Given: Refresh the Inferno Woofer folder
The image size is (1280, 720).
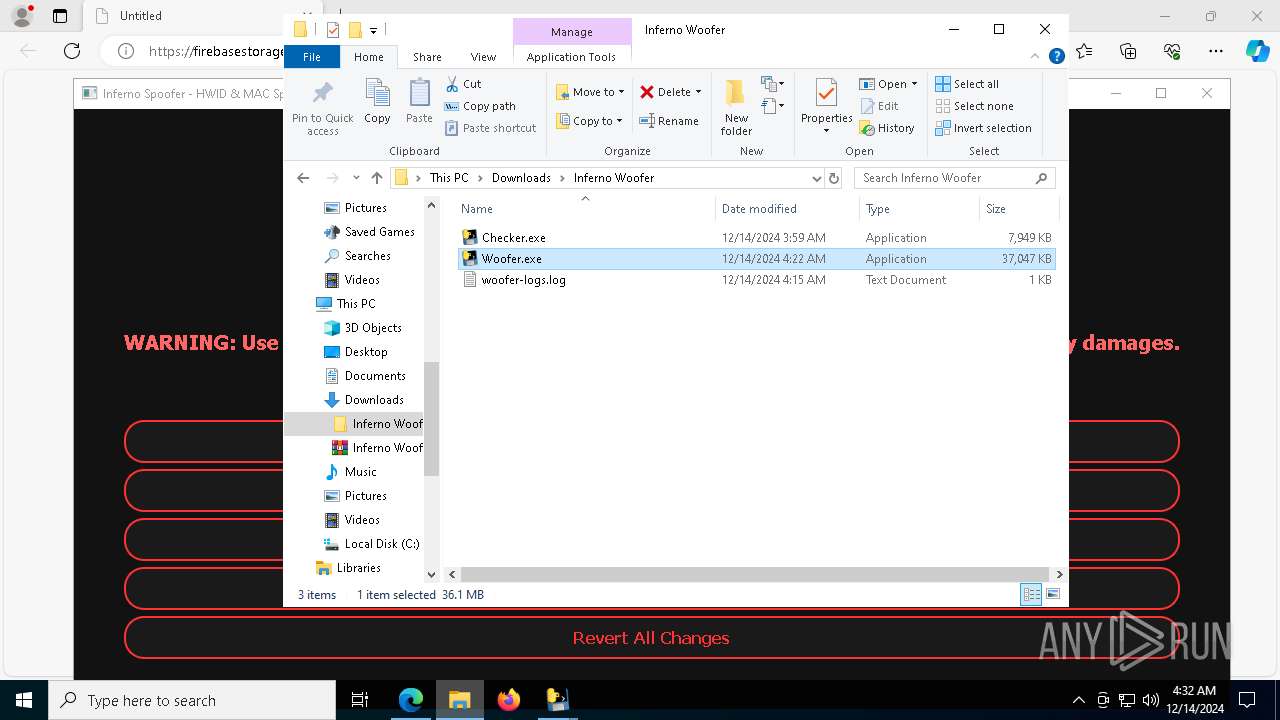Looking at the screenshot, I should coord(834,178).
